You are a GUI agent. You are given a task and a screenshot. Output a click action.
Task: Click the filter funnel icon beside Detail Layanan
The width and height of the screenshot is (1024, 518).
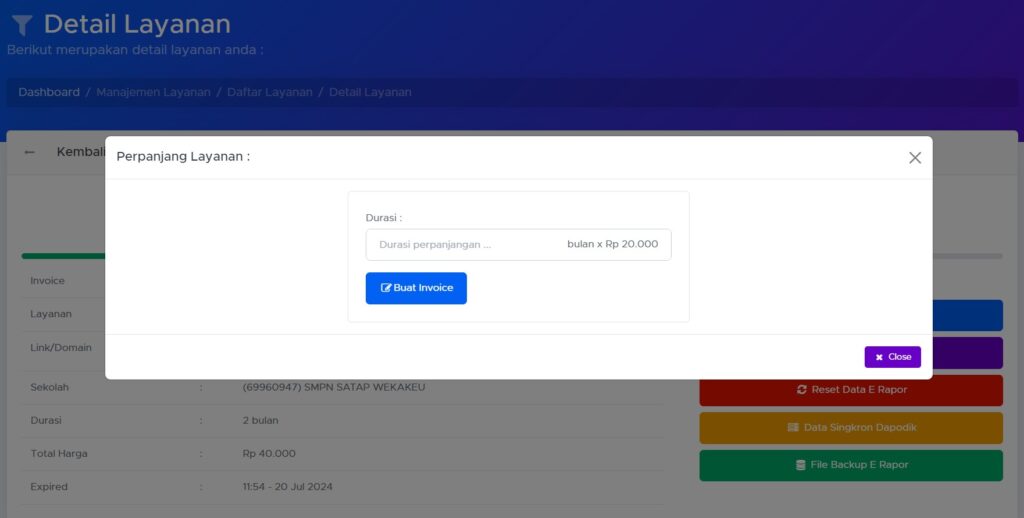click(x=22, y=25)
